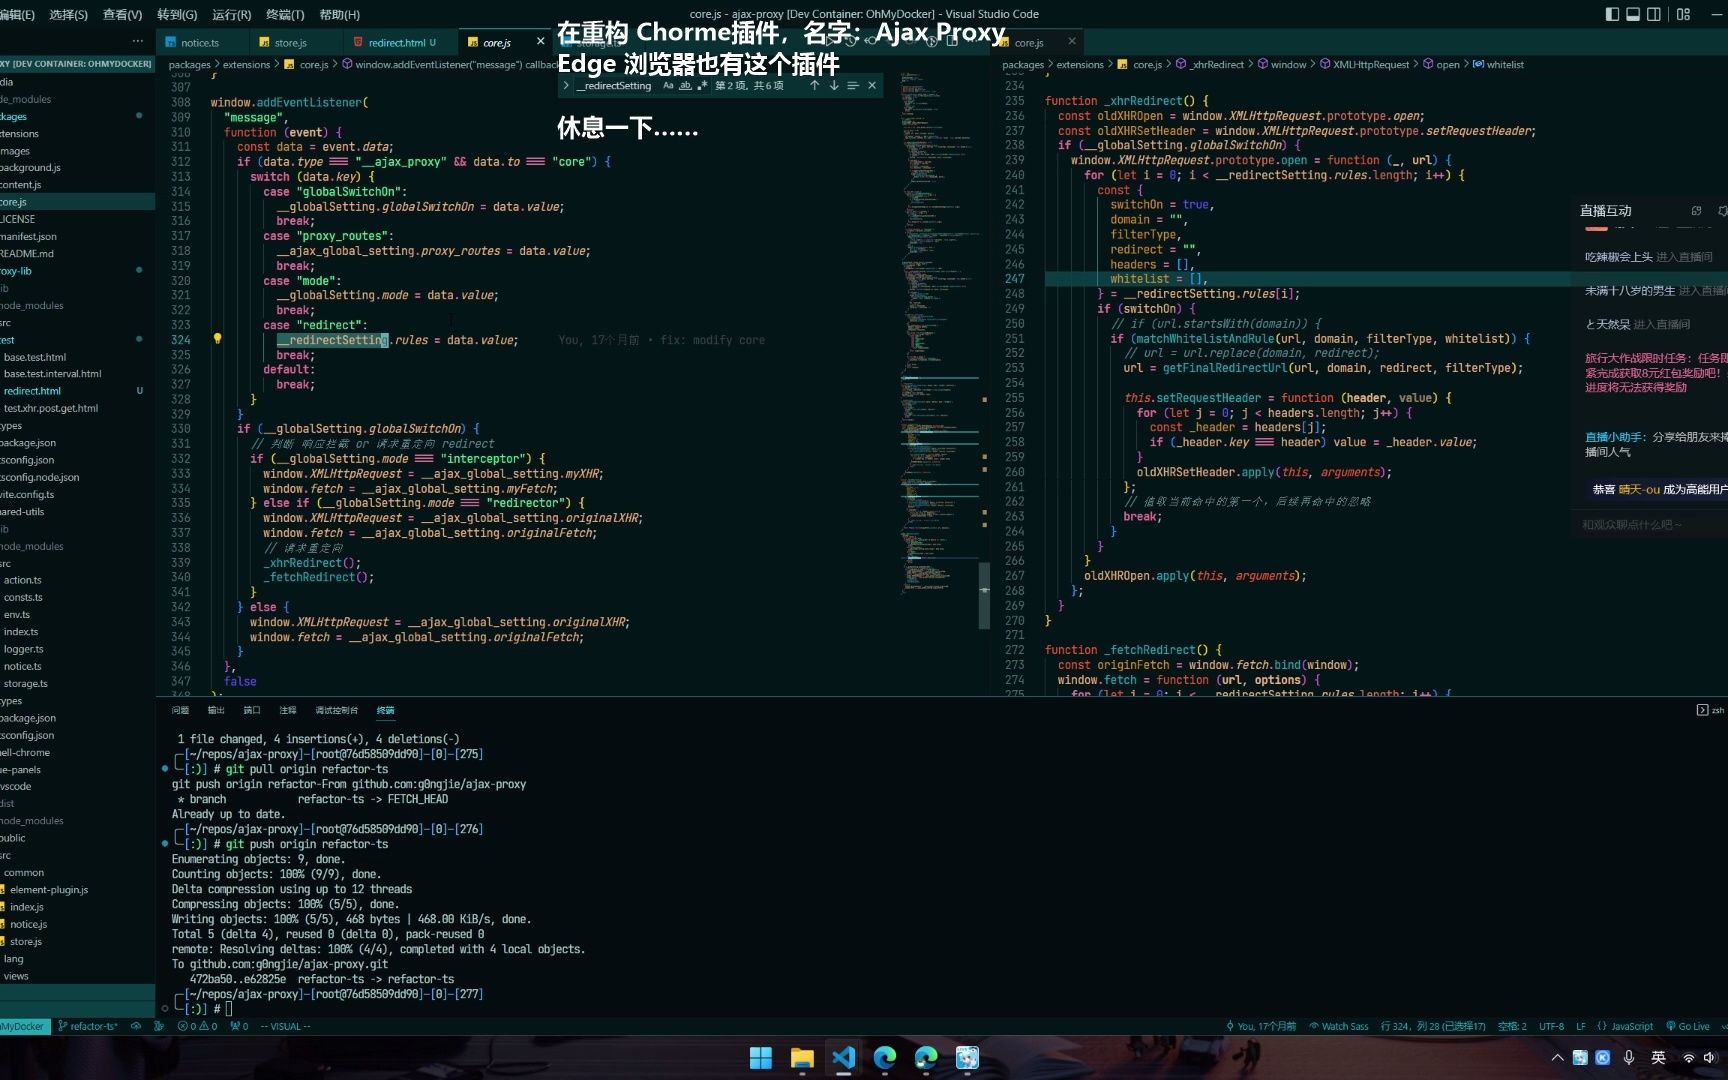Click the find input showing _redirectSetting
The image size is (1728, 1080).
616,86
